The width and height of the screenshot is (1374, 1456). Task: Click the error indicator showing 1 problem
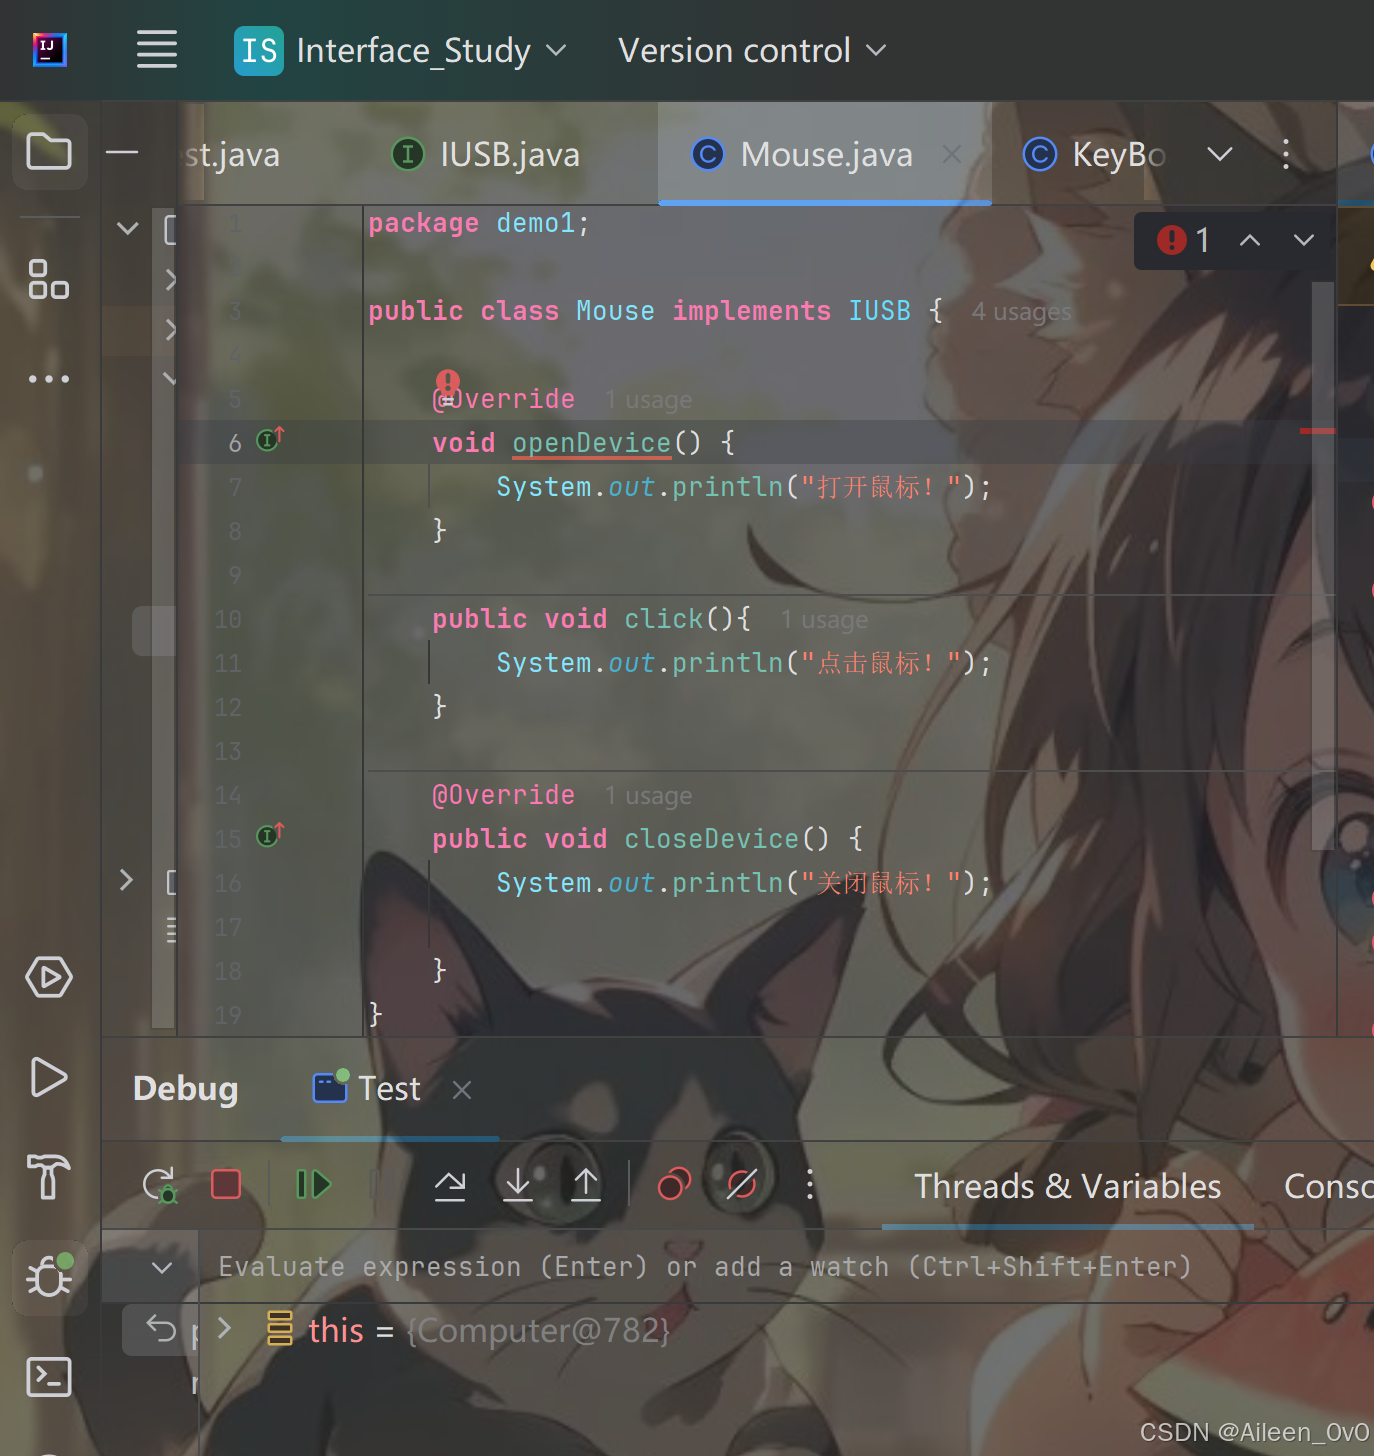coord(1184,240)
